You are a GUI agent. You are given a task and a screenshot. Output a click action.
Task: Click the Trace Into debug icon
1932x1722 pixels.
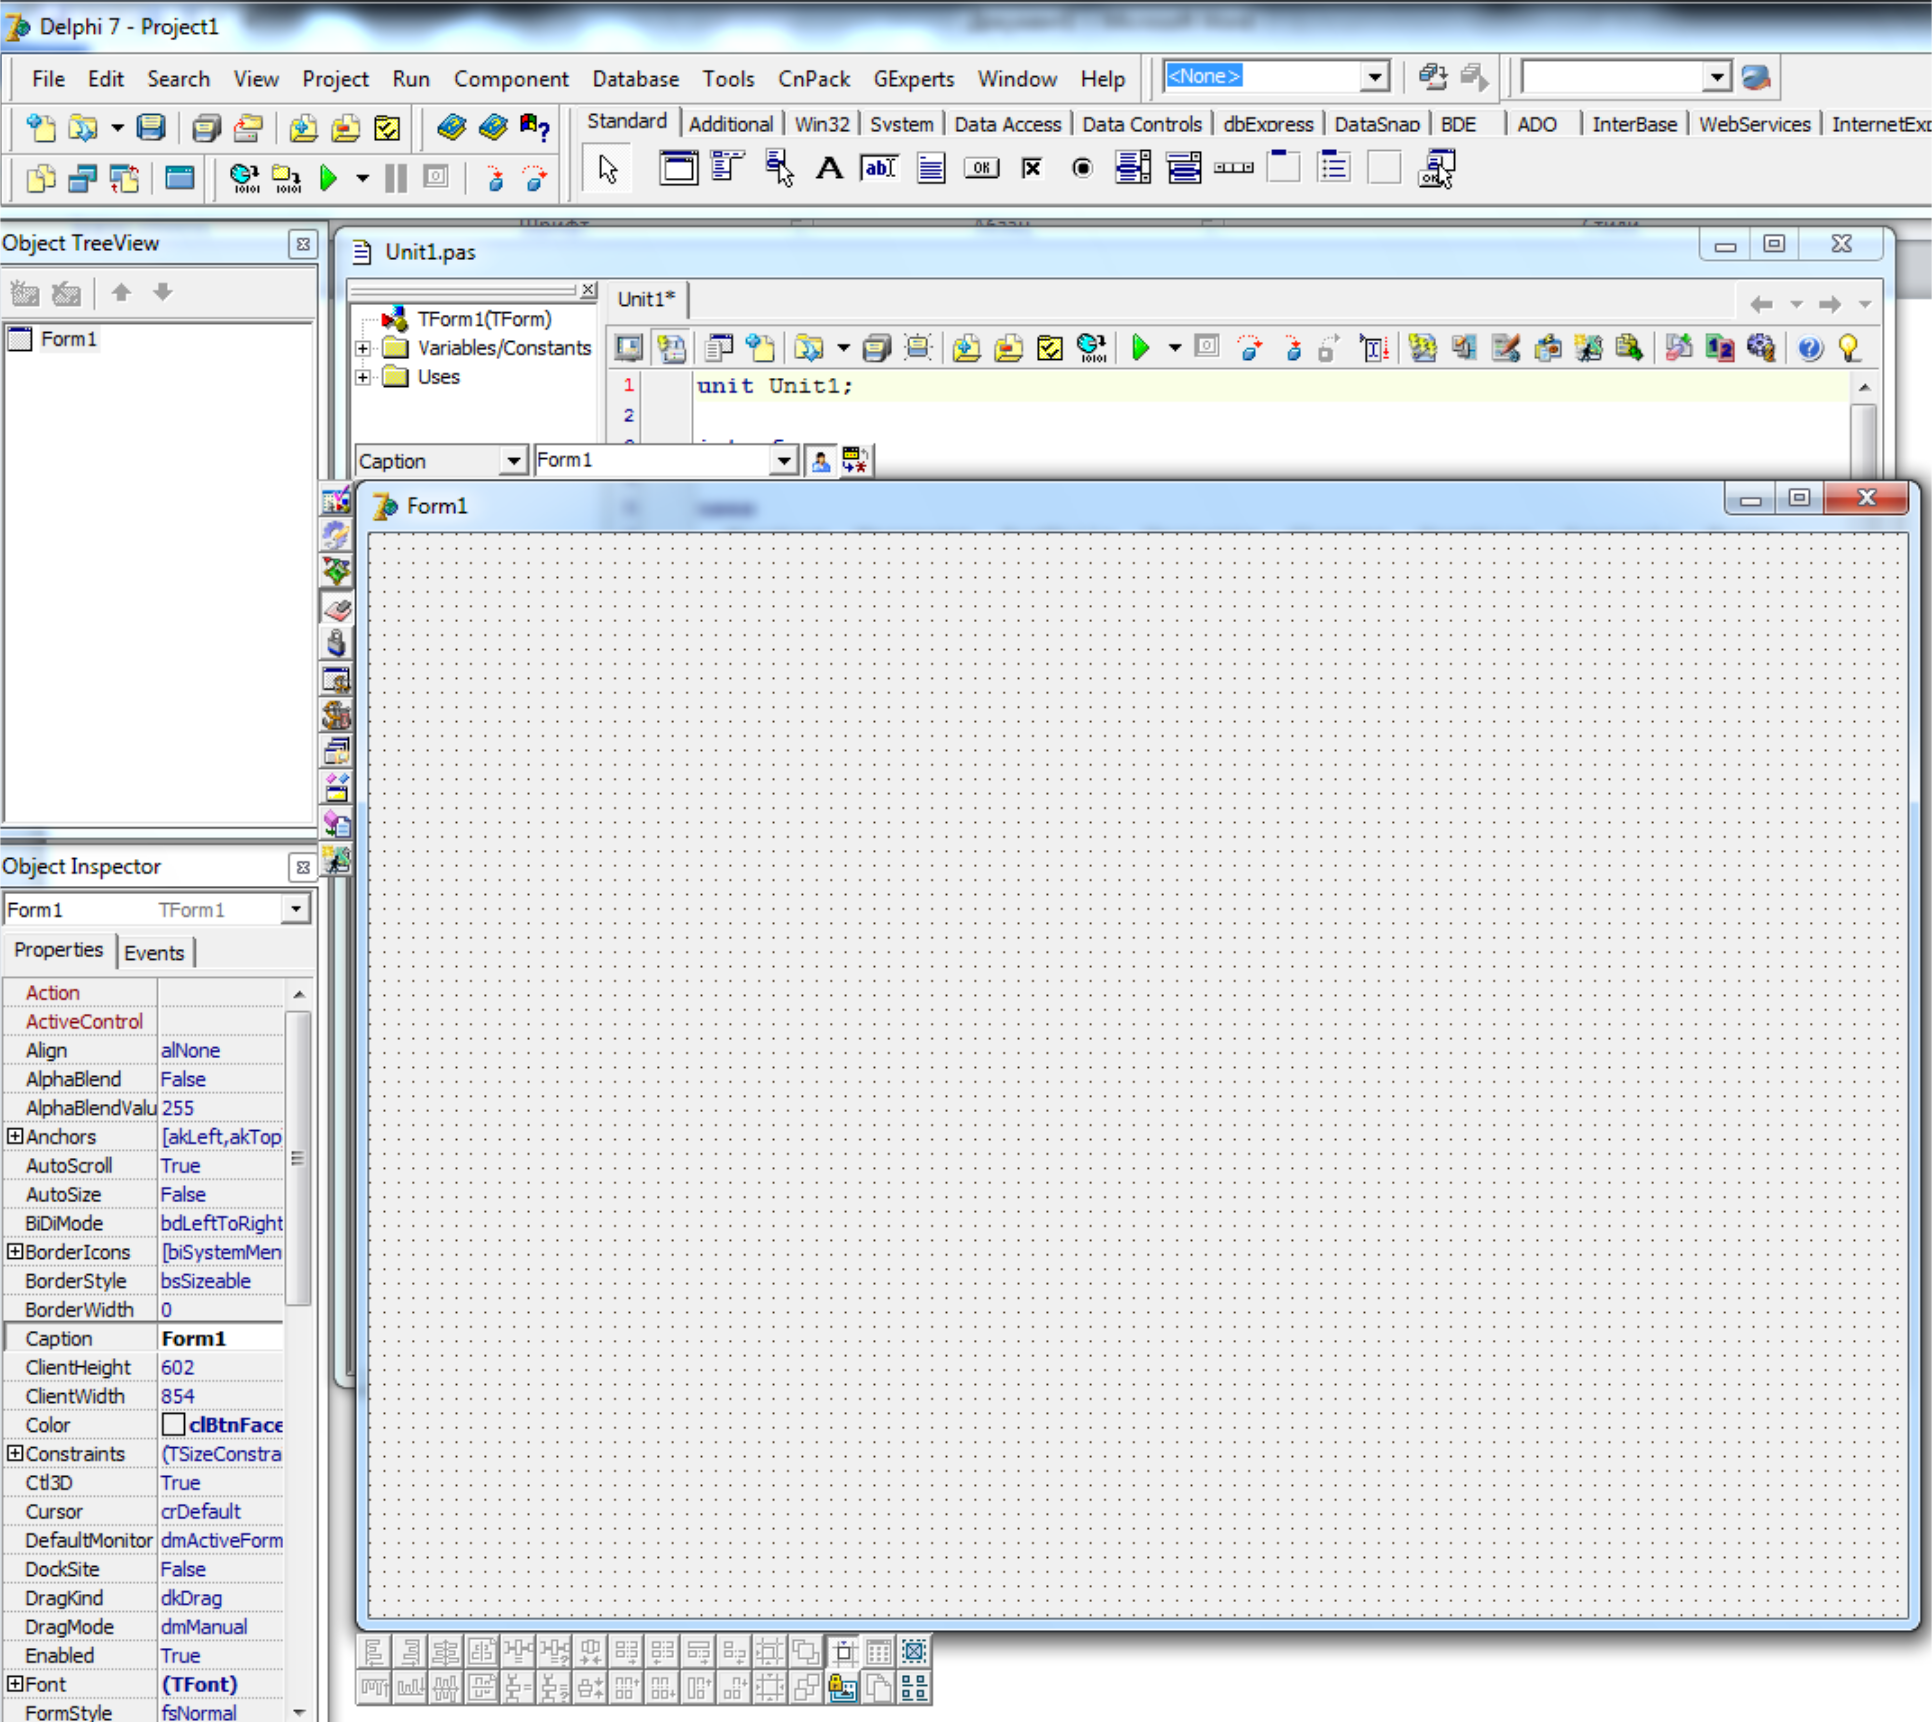(x=494, y=179)
